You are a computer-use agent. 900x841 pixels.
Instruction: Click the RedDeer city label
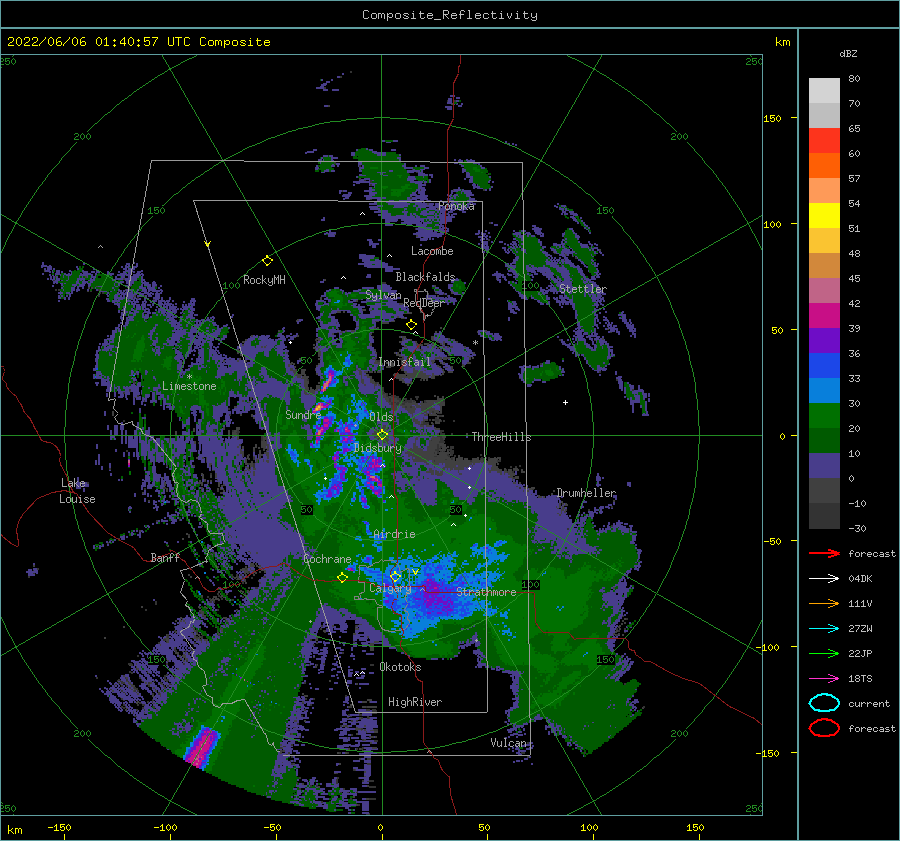(424, 303)
